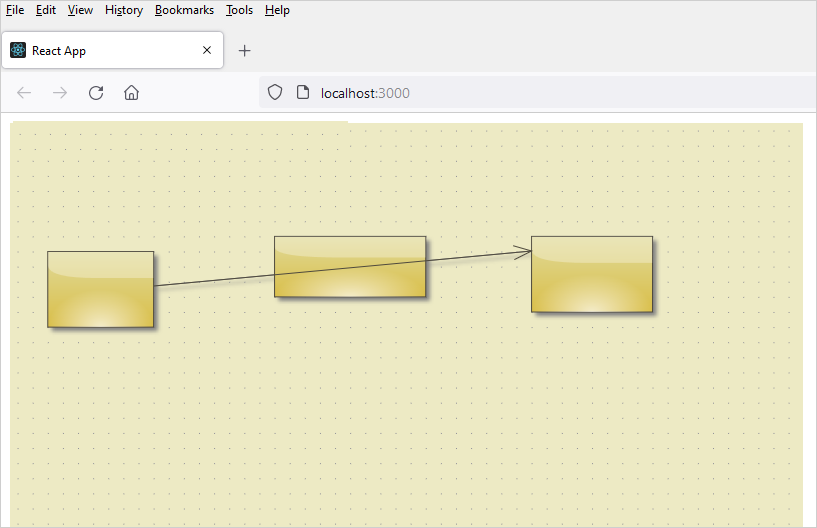The image size is (817, 528).
Task: Open the Edit menu
Action: [46, 10]
